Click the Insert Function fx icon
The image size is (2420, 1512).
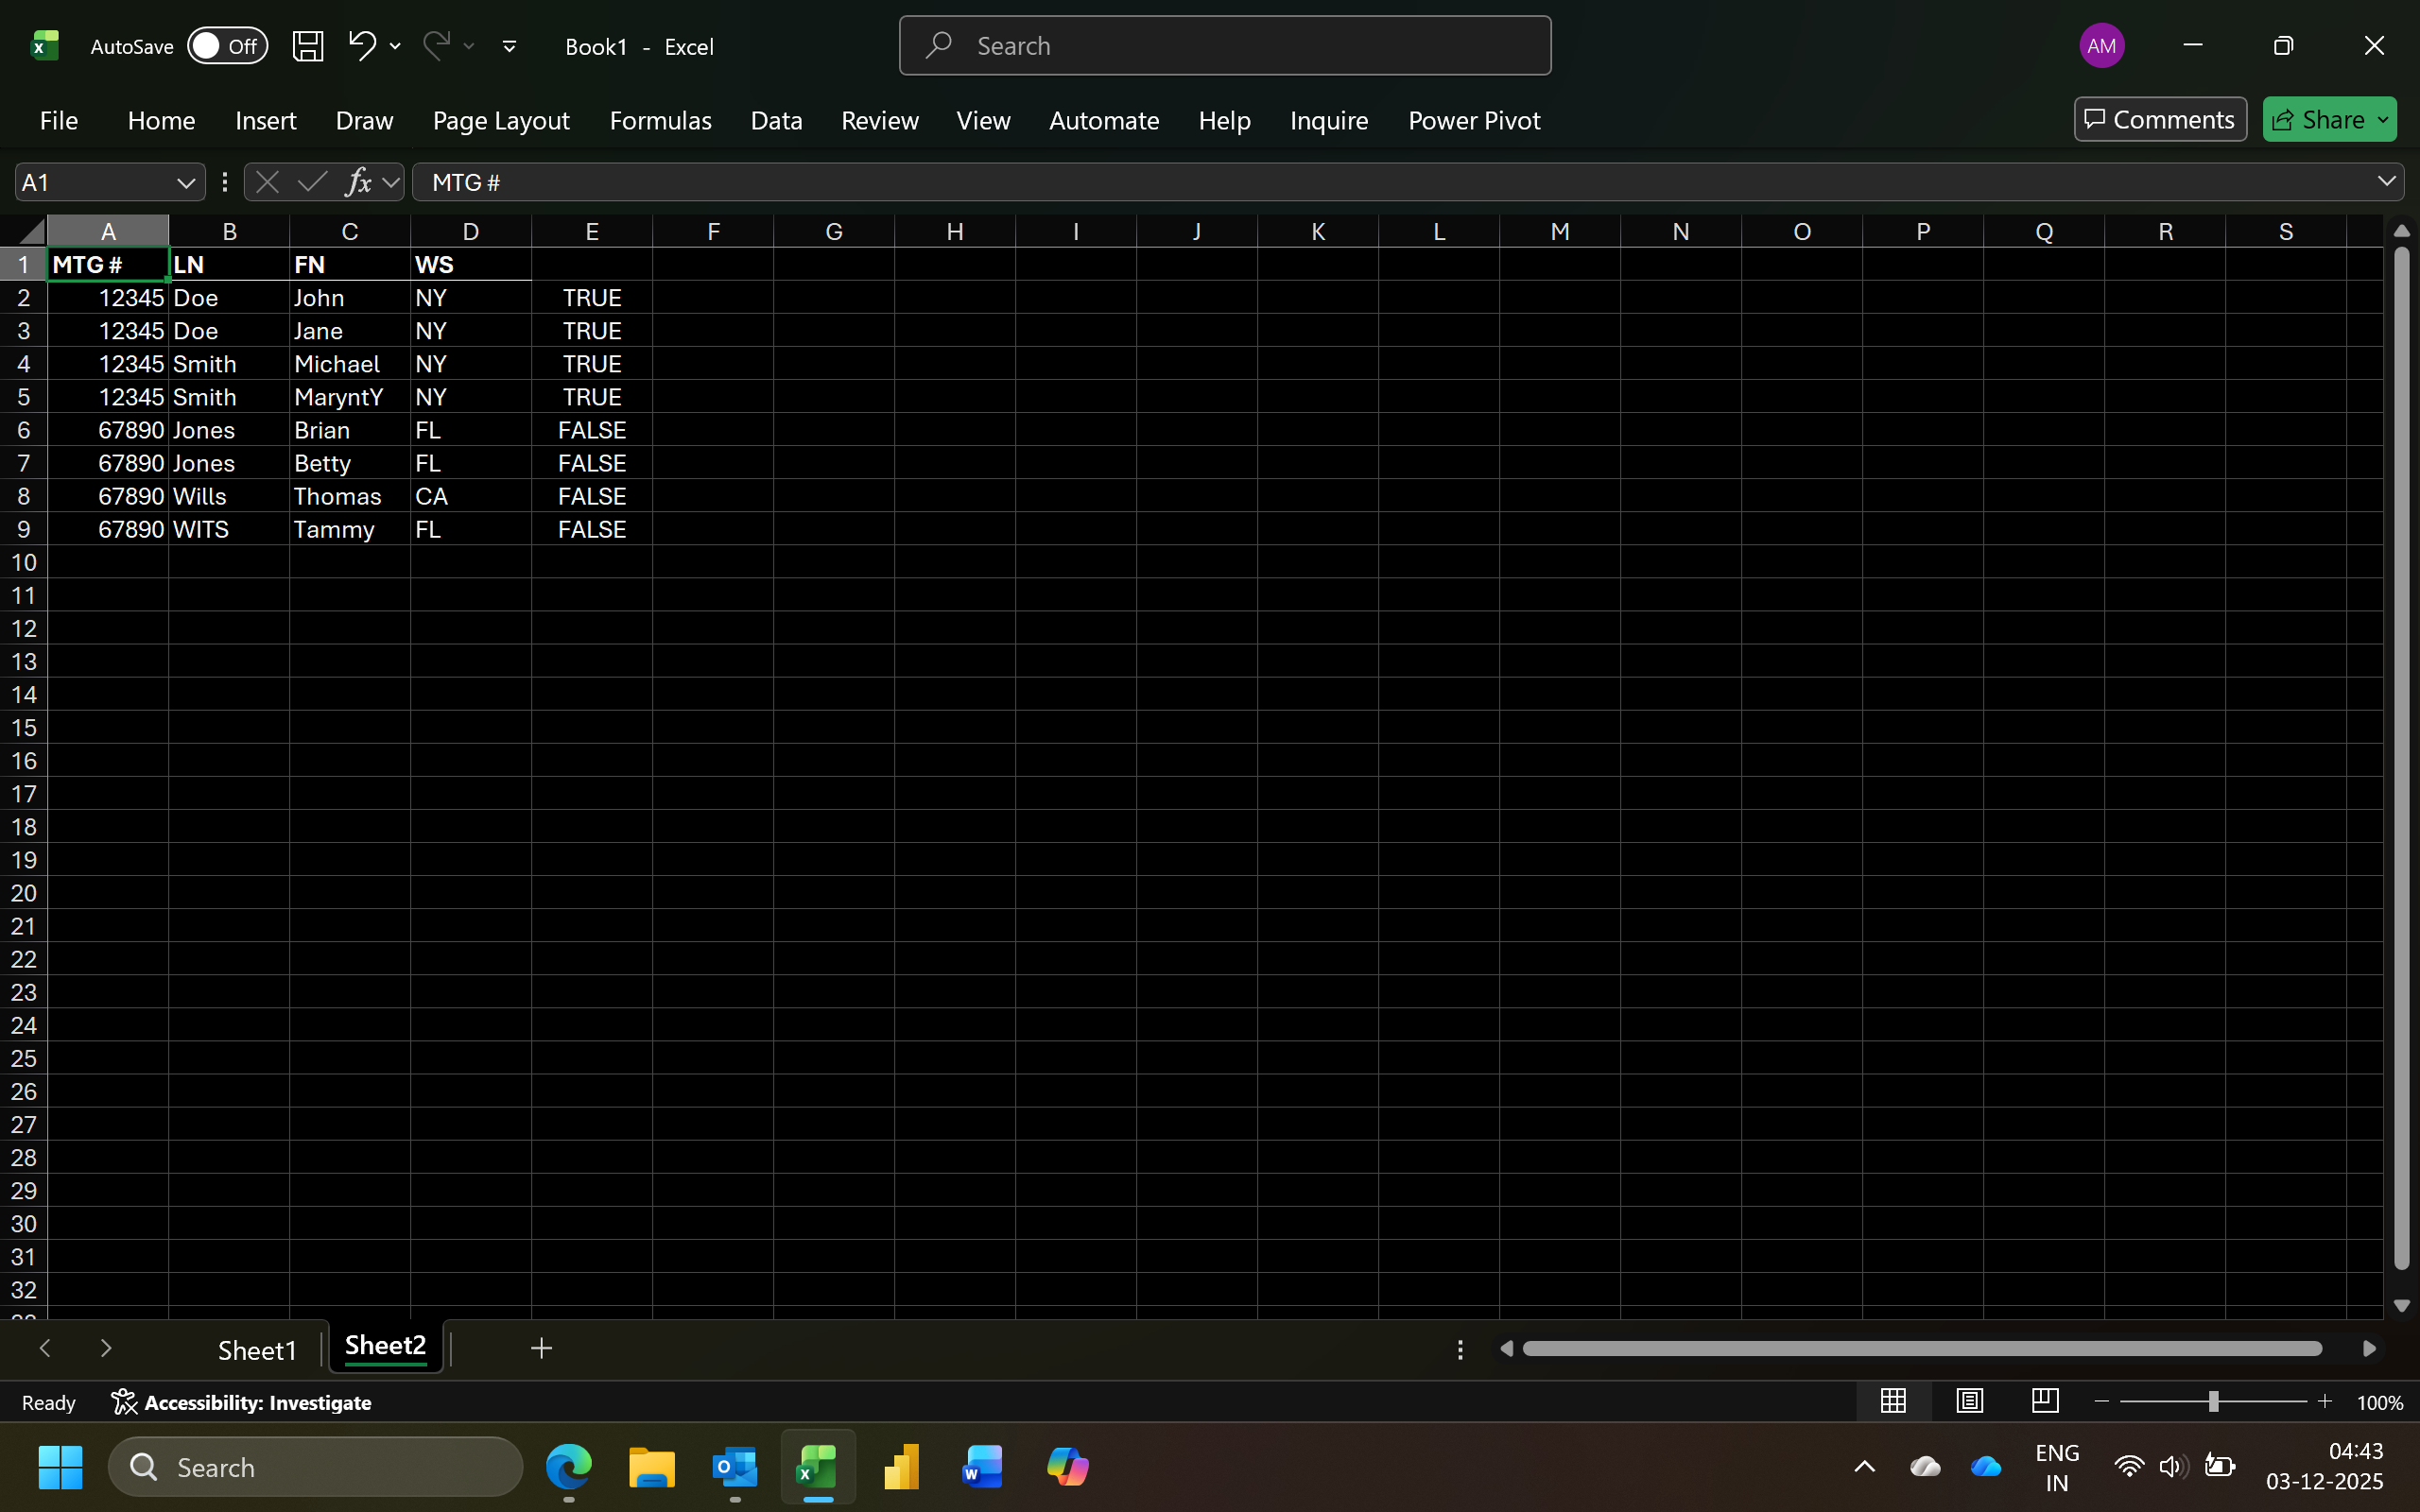click(x=358, y=182)
